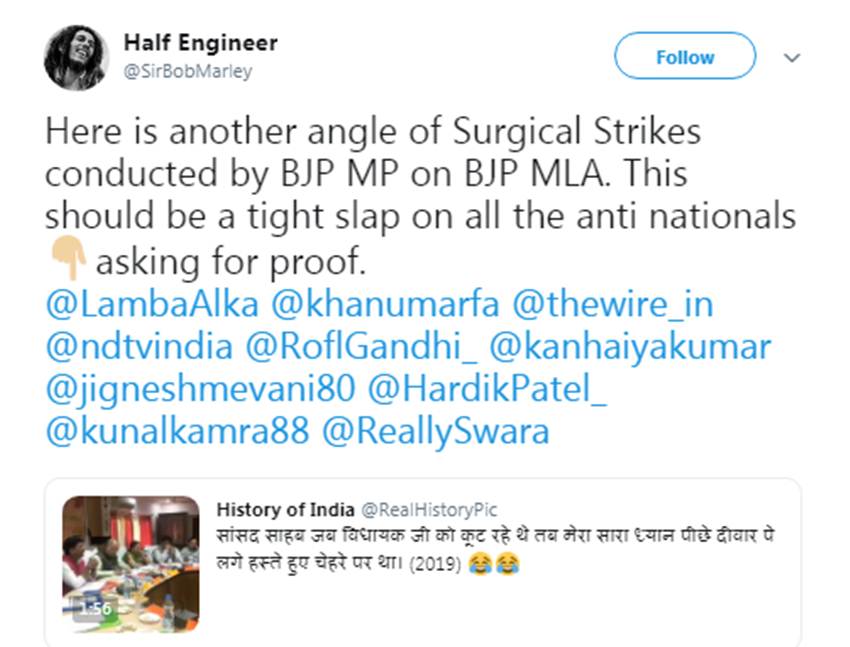The image size is (850, 647).
Task: Click the 1:56 video duration badge
Action: (95, 608)
